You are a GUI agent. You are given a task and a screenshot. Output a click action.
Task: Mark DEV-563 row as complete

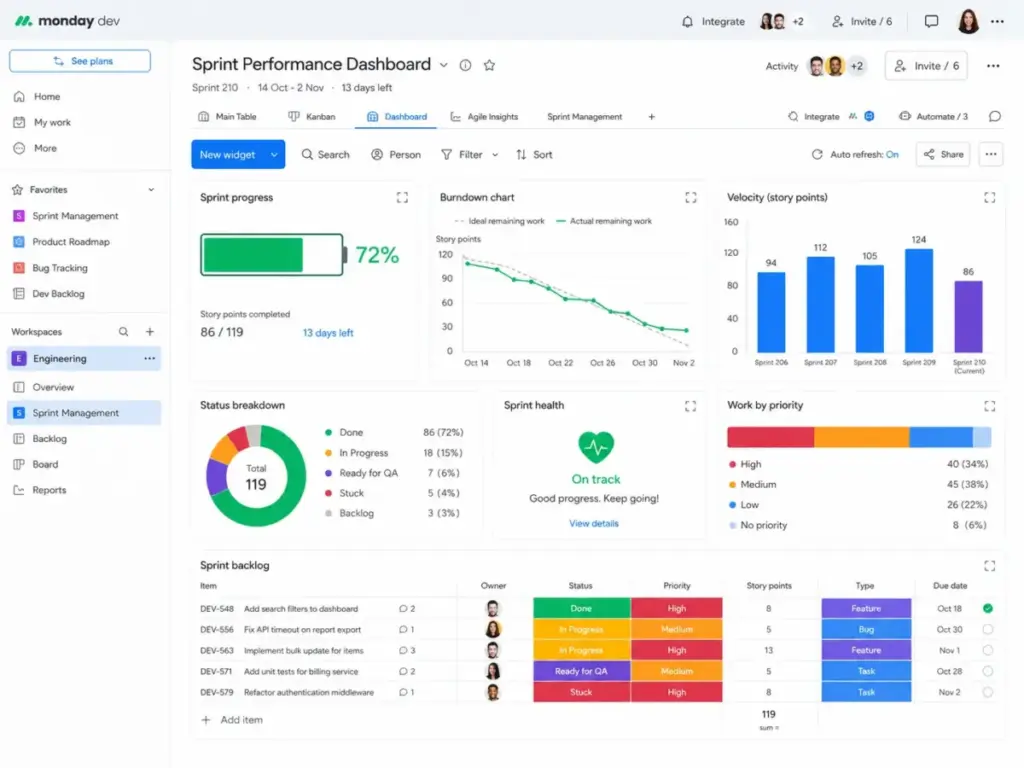click(x=987, y=650)
